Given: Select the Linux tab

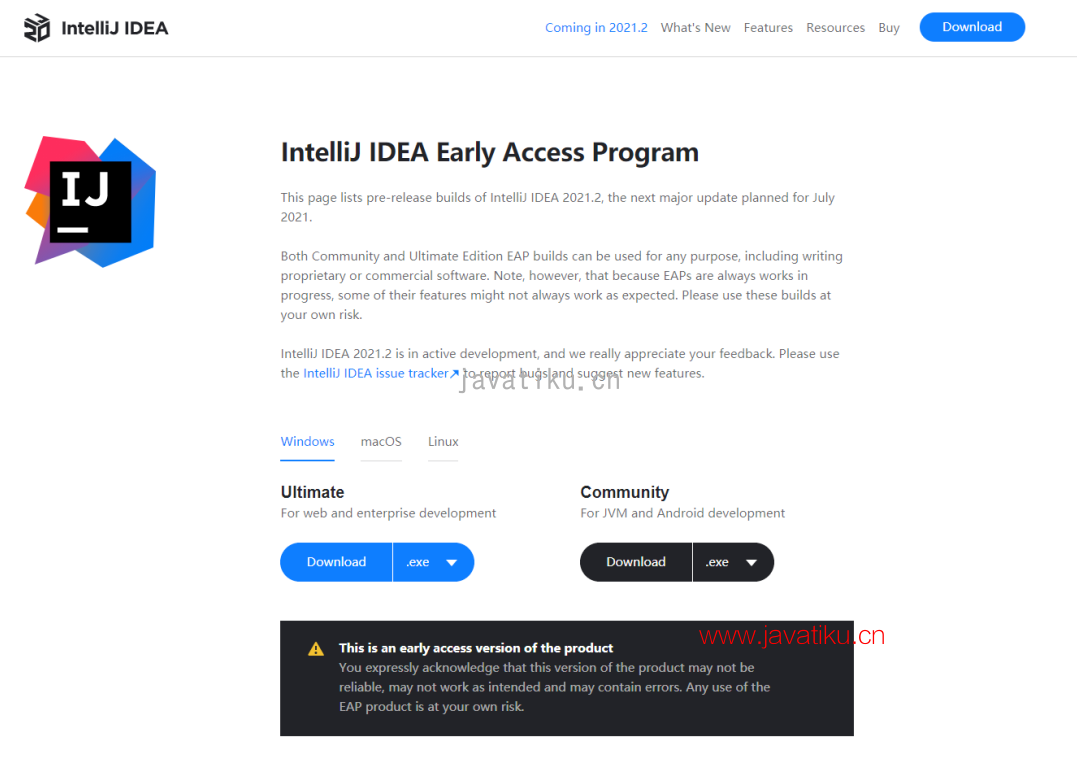Looking at the screenshot, I should (x=443, y=442).
